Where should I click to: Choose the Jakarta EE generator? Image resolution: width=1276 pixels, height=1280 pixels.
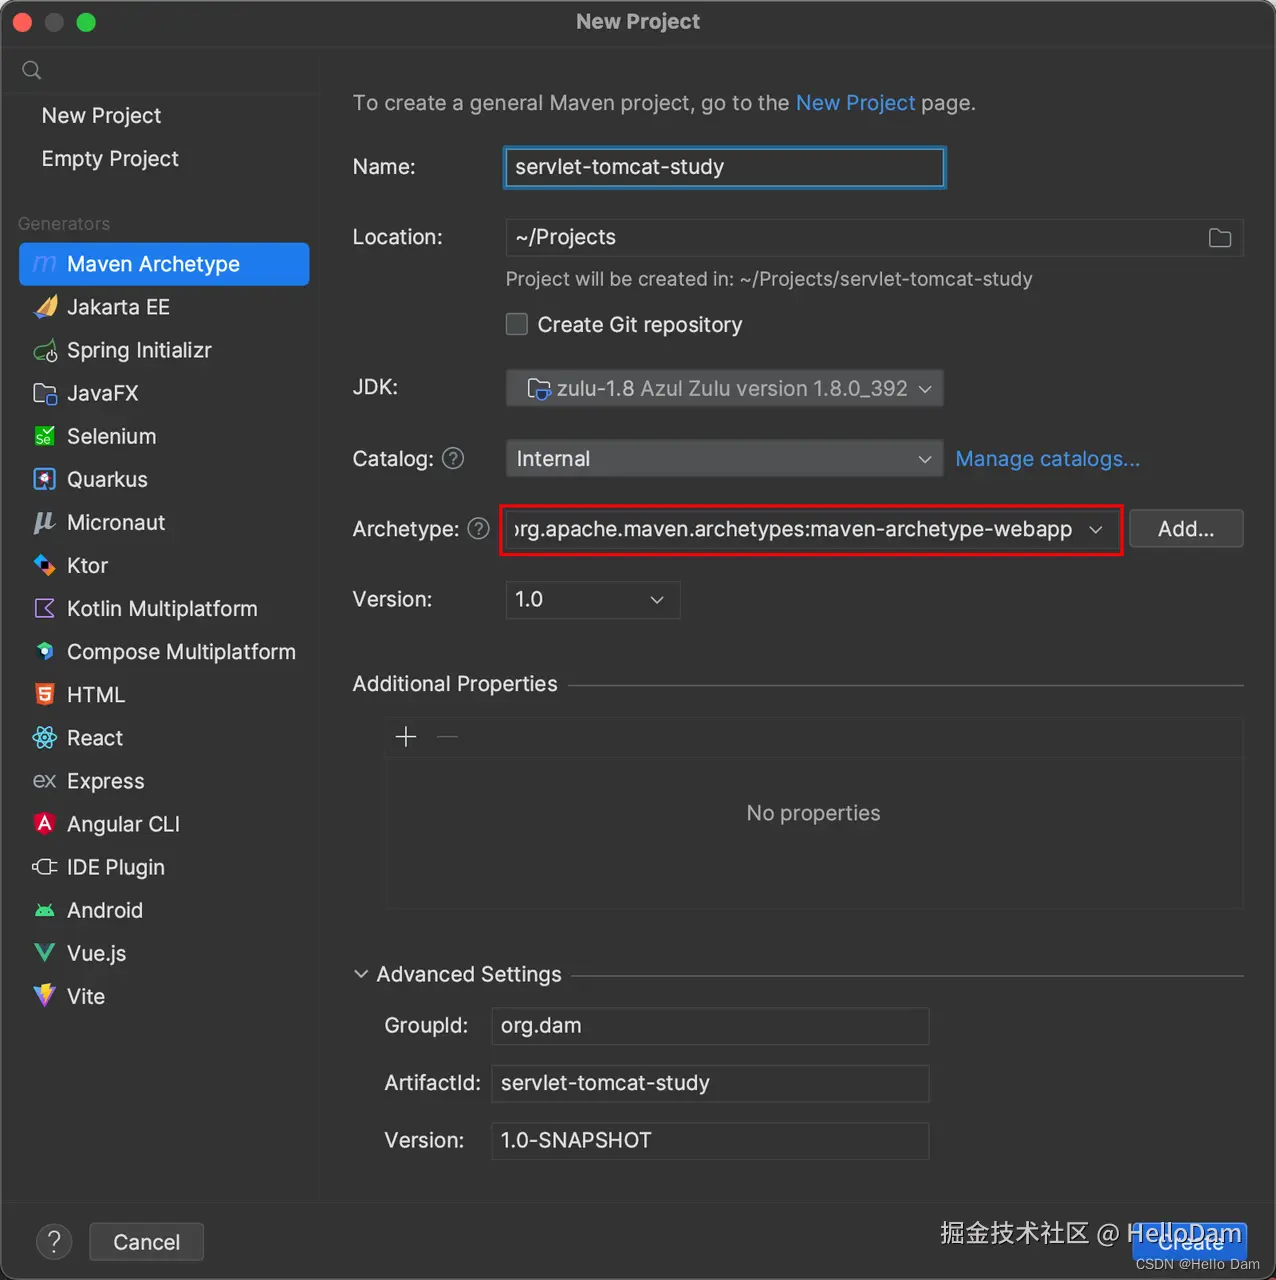(x=118, y=307)
